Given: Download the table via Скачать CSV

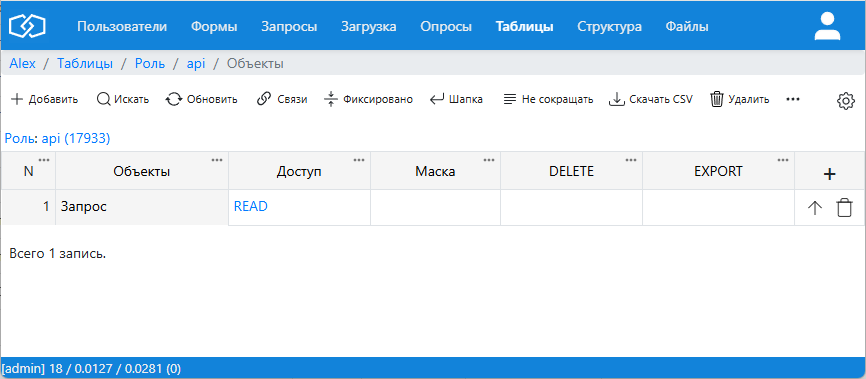Looking at the screenshot, I should pos(650,99).
